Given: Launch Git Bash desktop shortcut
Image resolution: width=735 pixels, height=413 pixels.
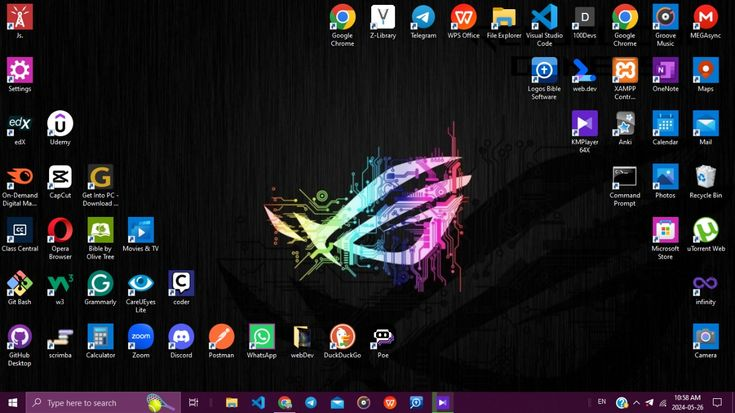Looking at the screenshot, I should pyautogui.click(x=20, y=289).
